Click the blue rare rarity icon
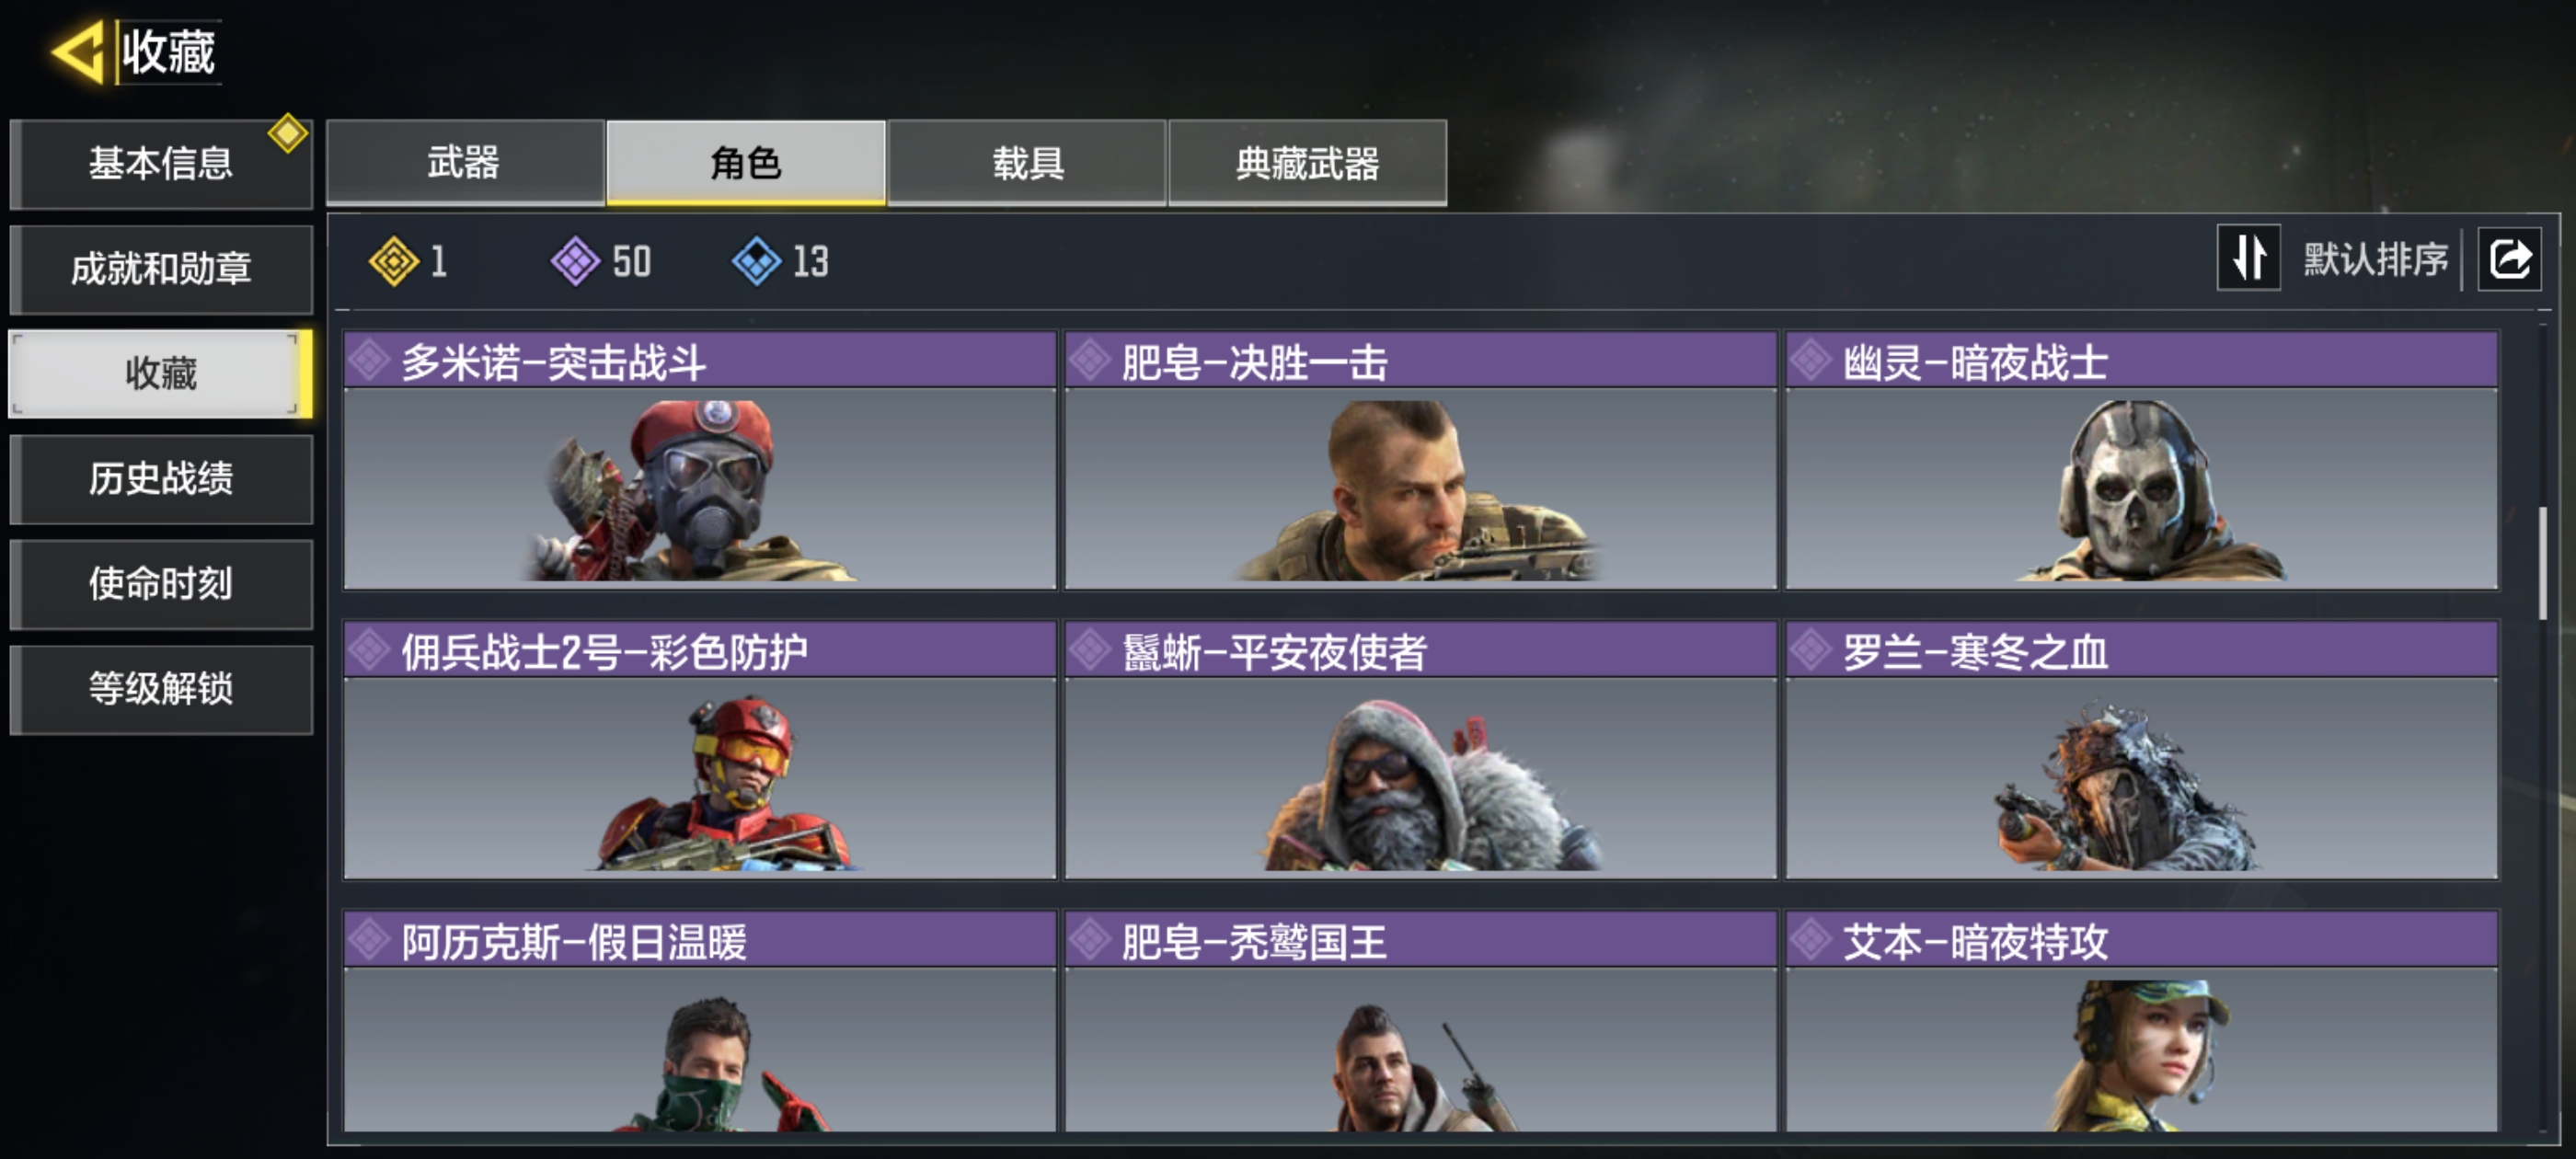This screenshot has width=2576, height=1159. coord(757,262)
